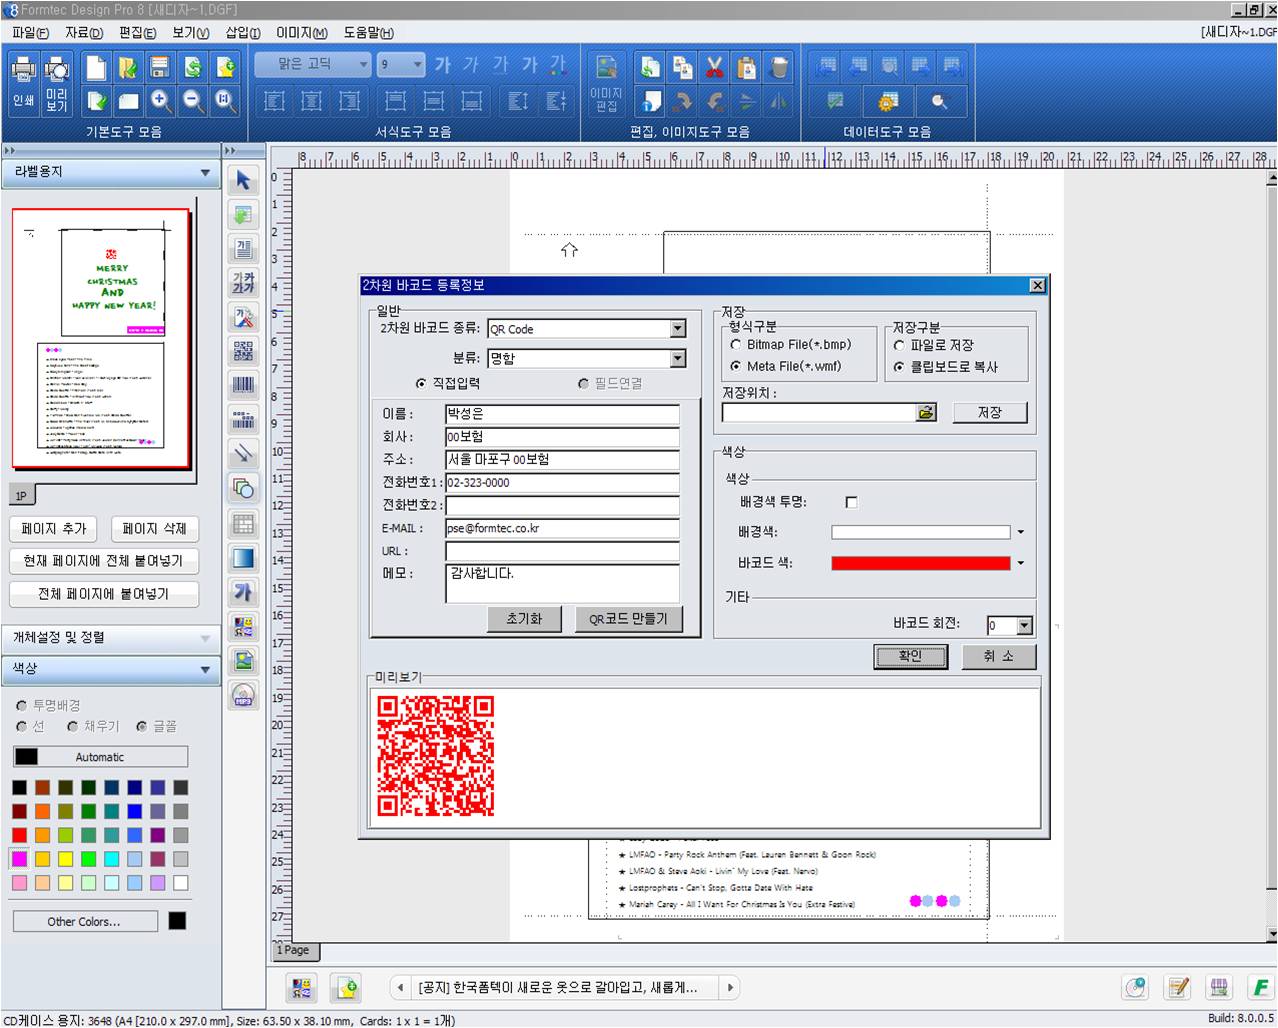This screenshot has height=1028, width=1278.
Task: Collapse the 색상 panel header
Action: click(x=110, y=669)
